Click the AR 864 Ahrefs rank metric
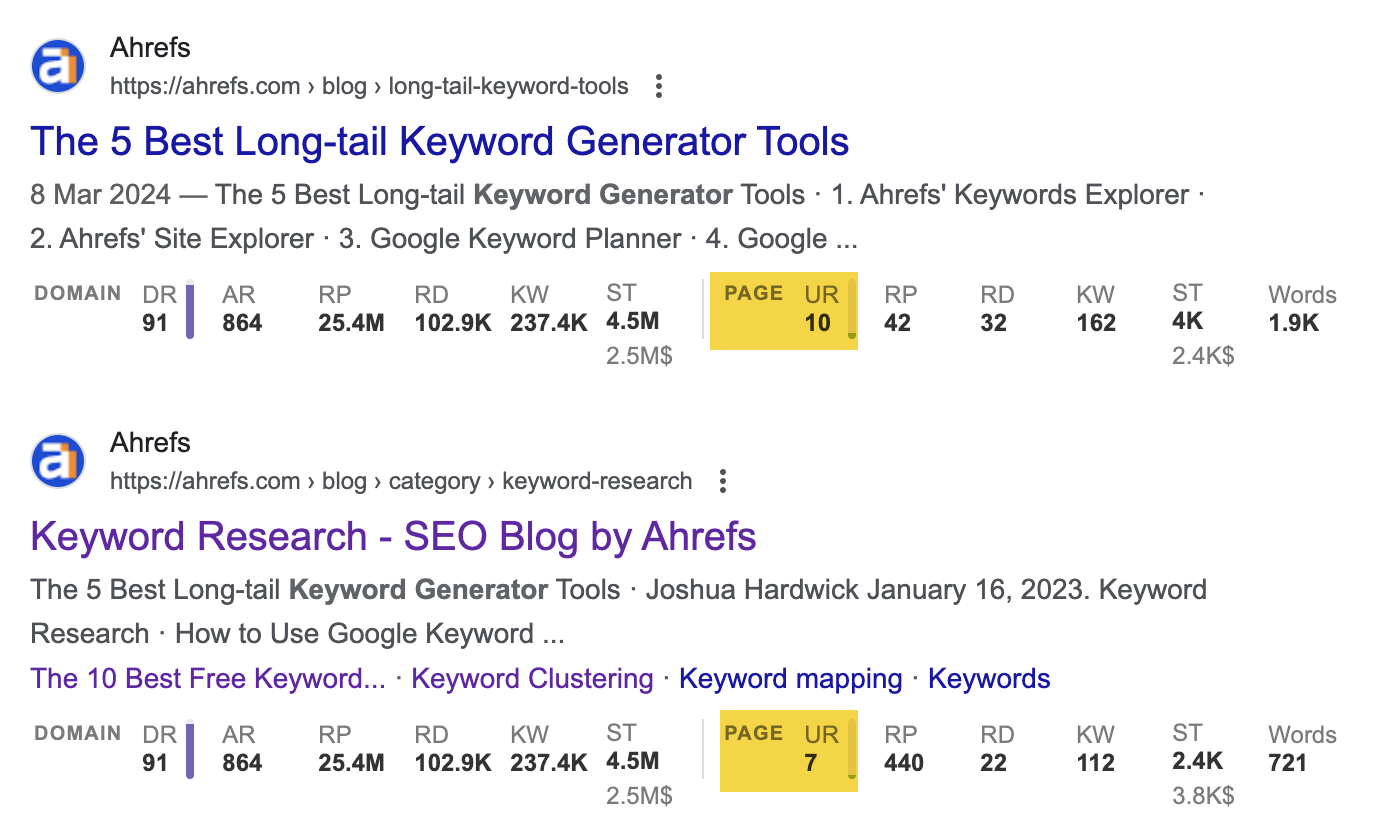This screenshot has height=830, width=1398. tap(240, 308)
